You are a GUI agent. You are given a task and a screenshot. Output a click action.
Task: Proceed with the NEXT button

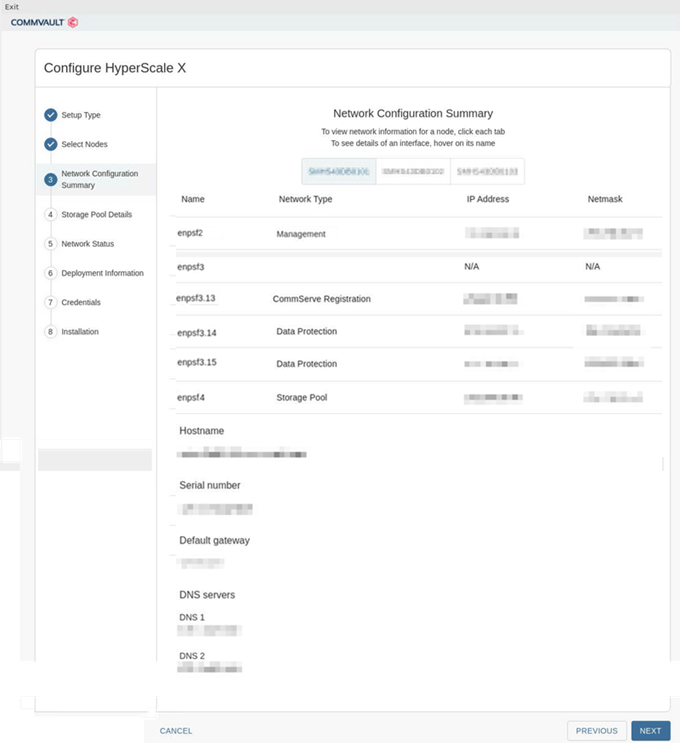coord(650,731)
